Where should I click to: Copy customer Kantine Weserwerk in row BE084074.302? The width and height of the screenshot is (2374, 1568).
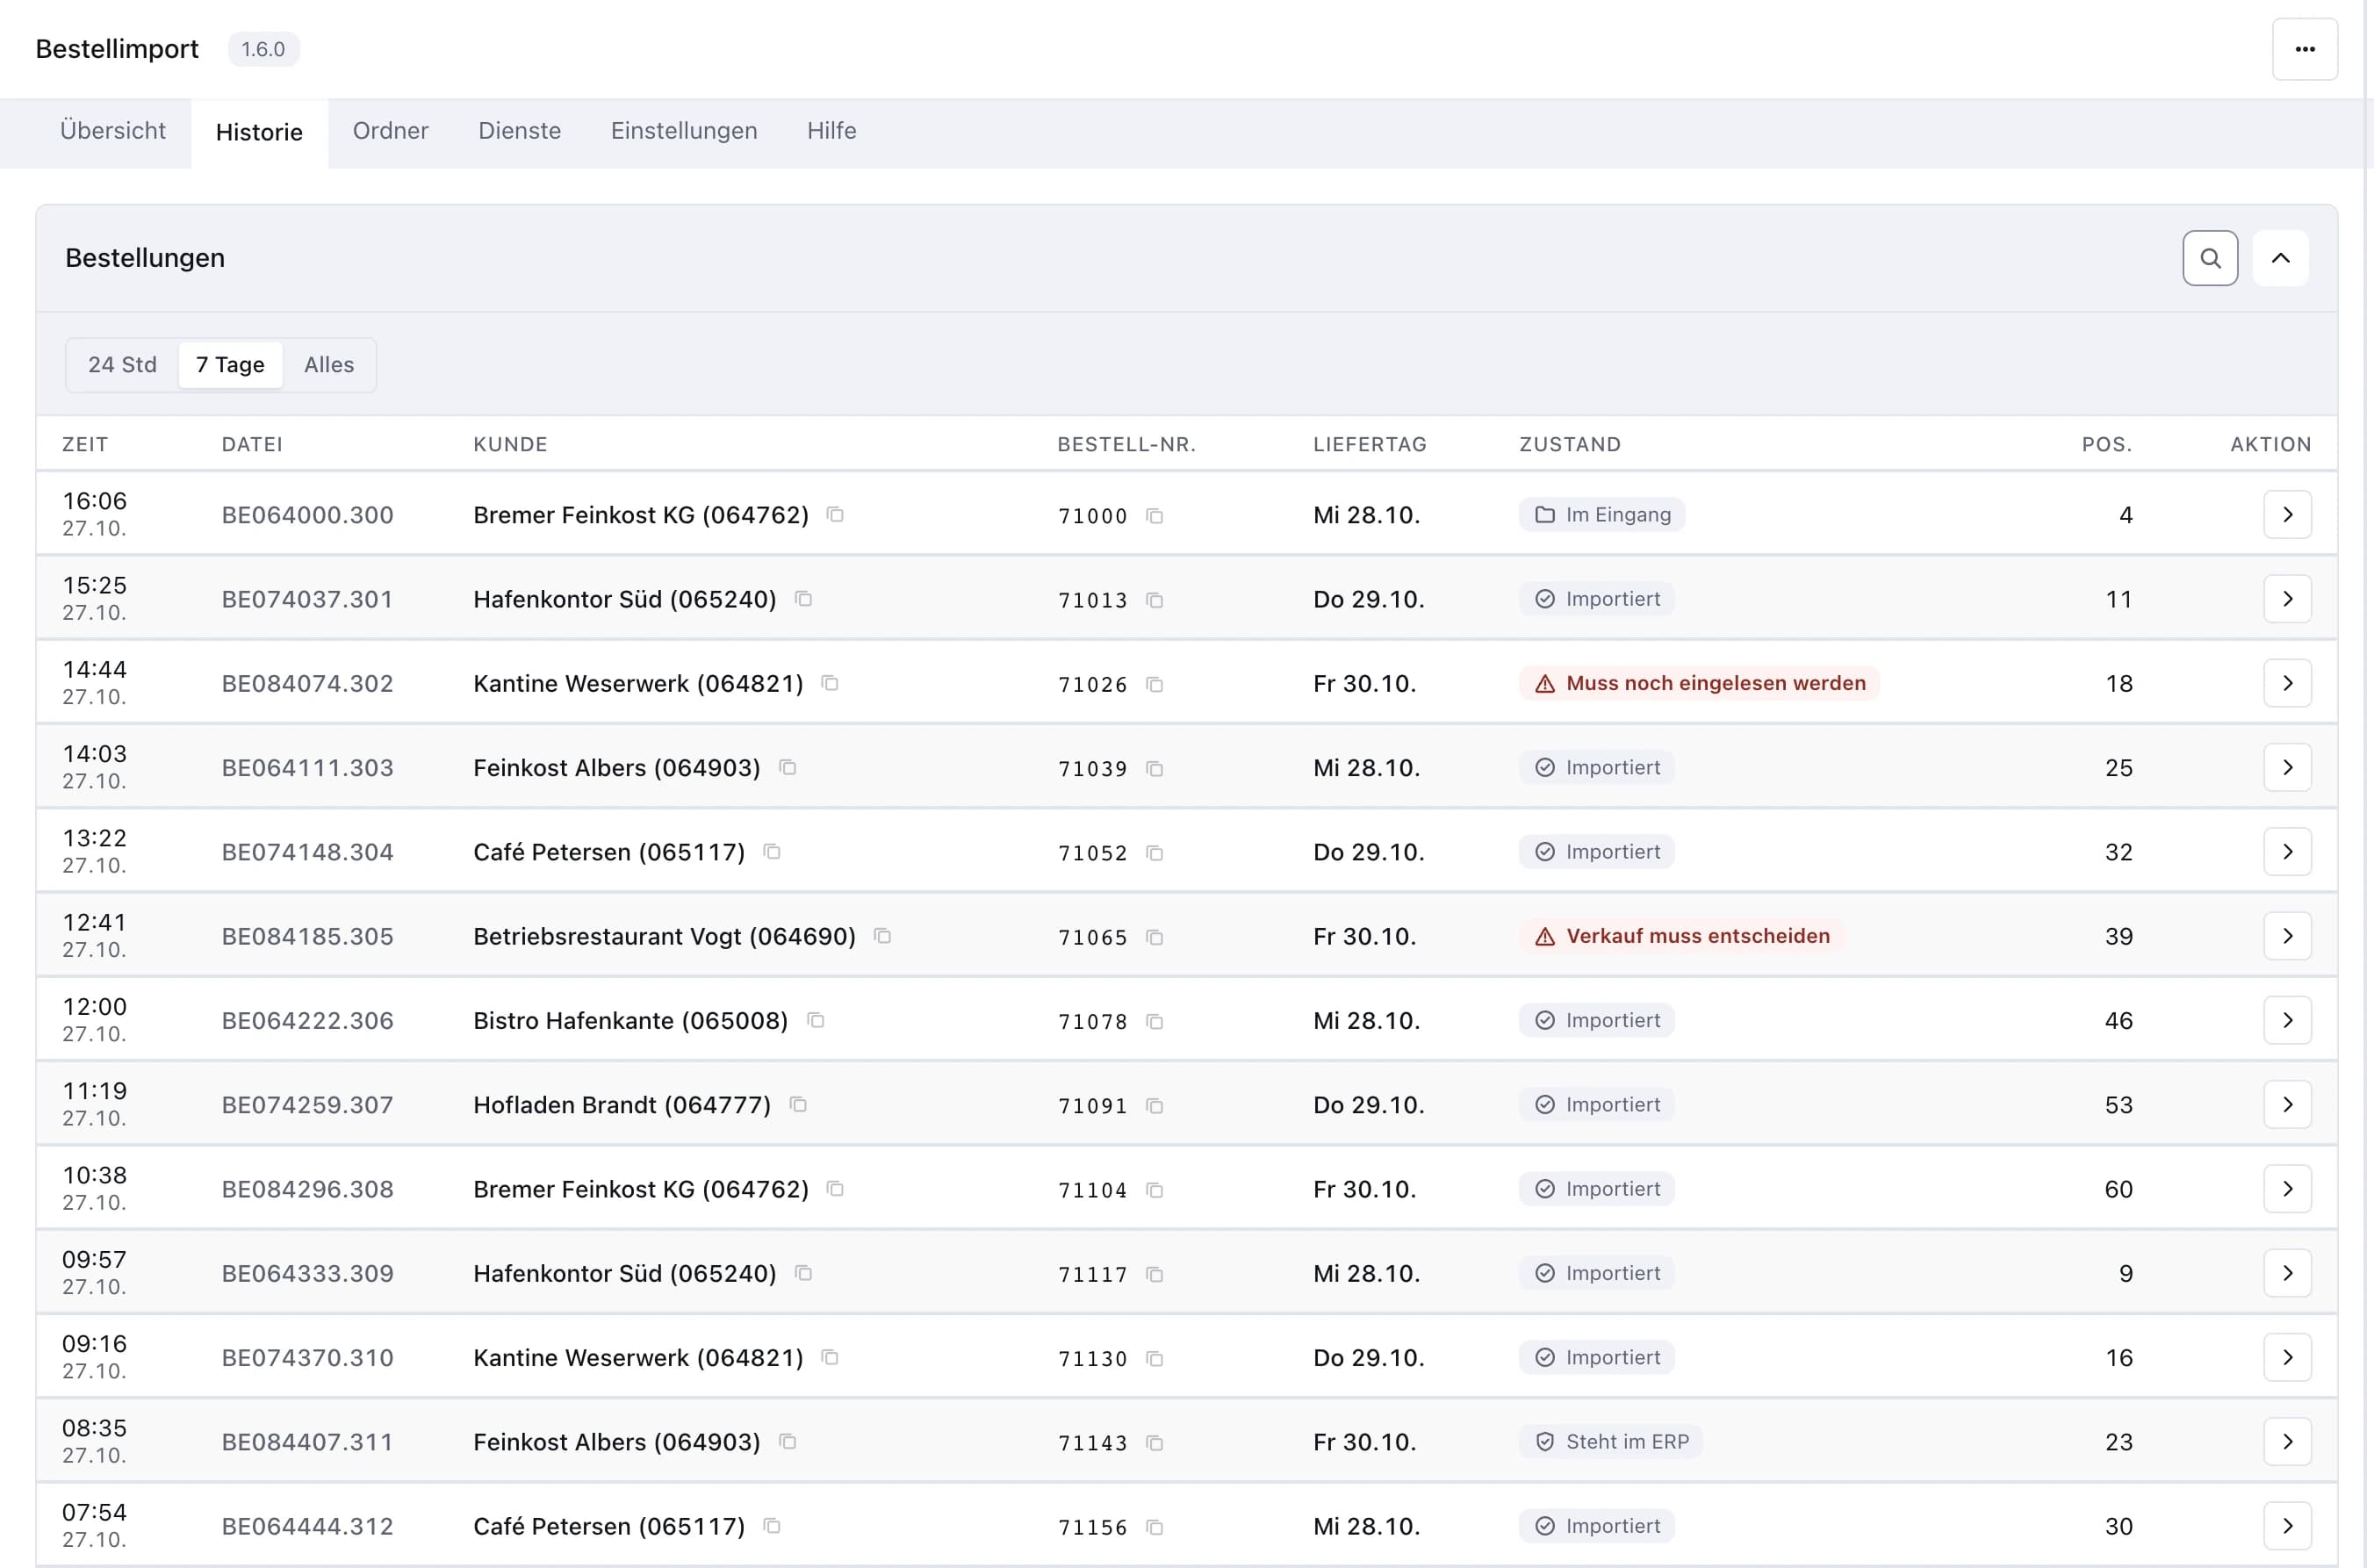(x=830, y=683)
